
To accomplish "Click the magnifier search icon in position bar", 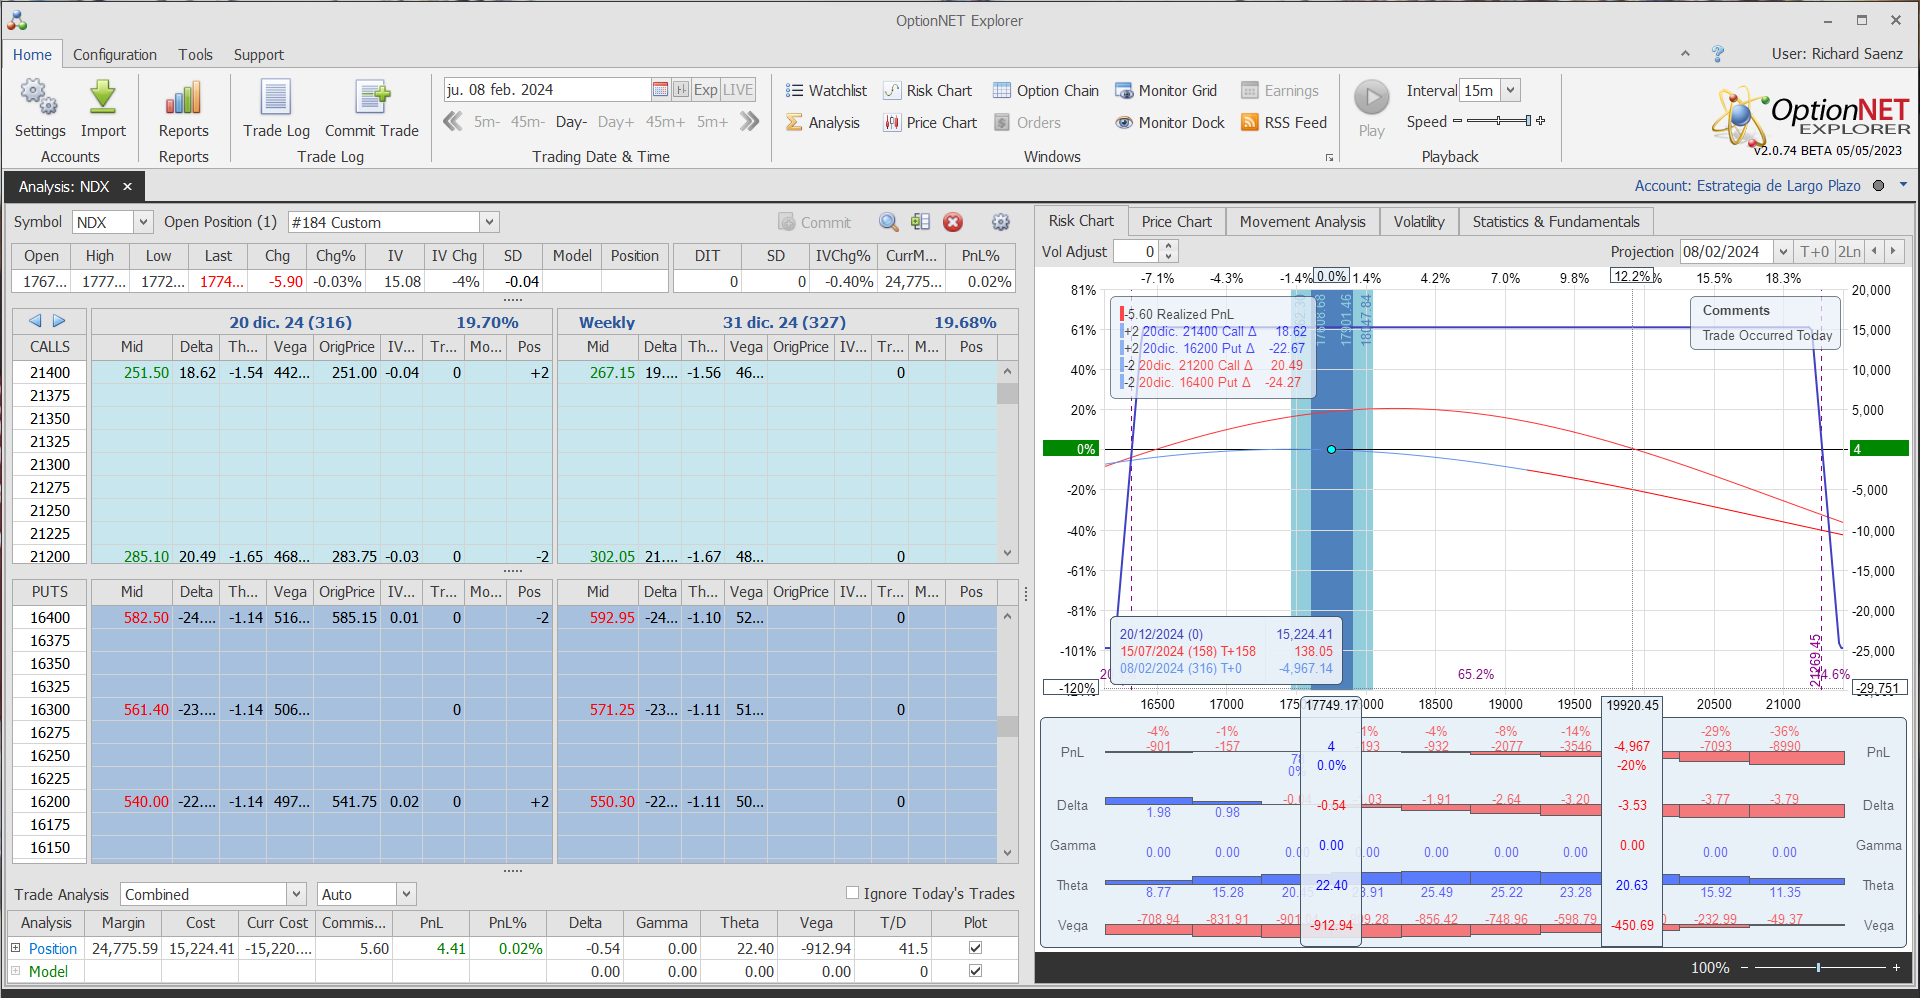I will coord(888,222).
